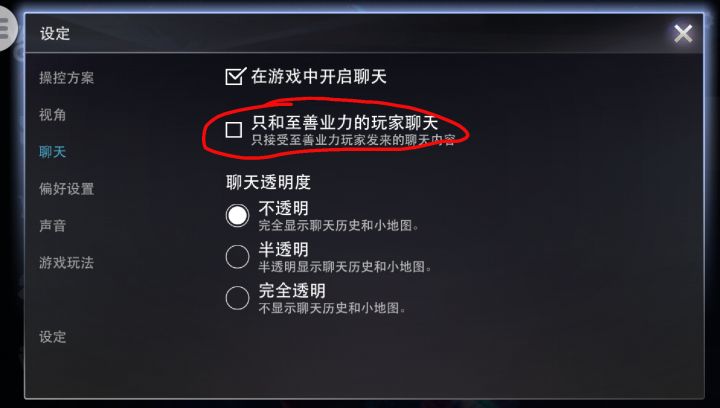Close the 设定 dialog with the X

pyautogui.click(x=683, y=34)
